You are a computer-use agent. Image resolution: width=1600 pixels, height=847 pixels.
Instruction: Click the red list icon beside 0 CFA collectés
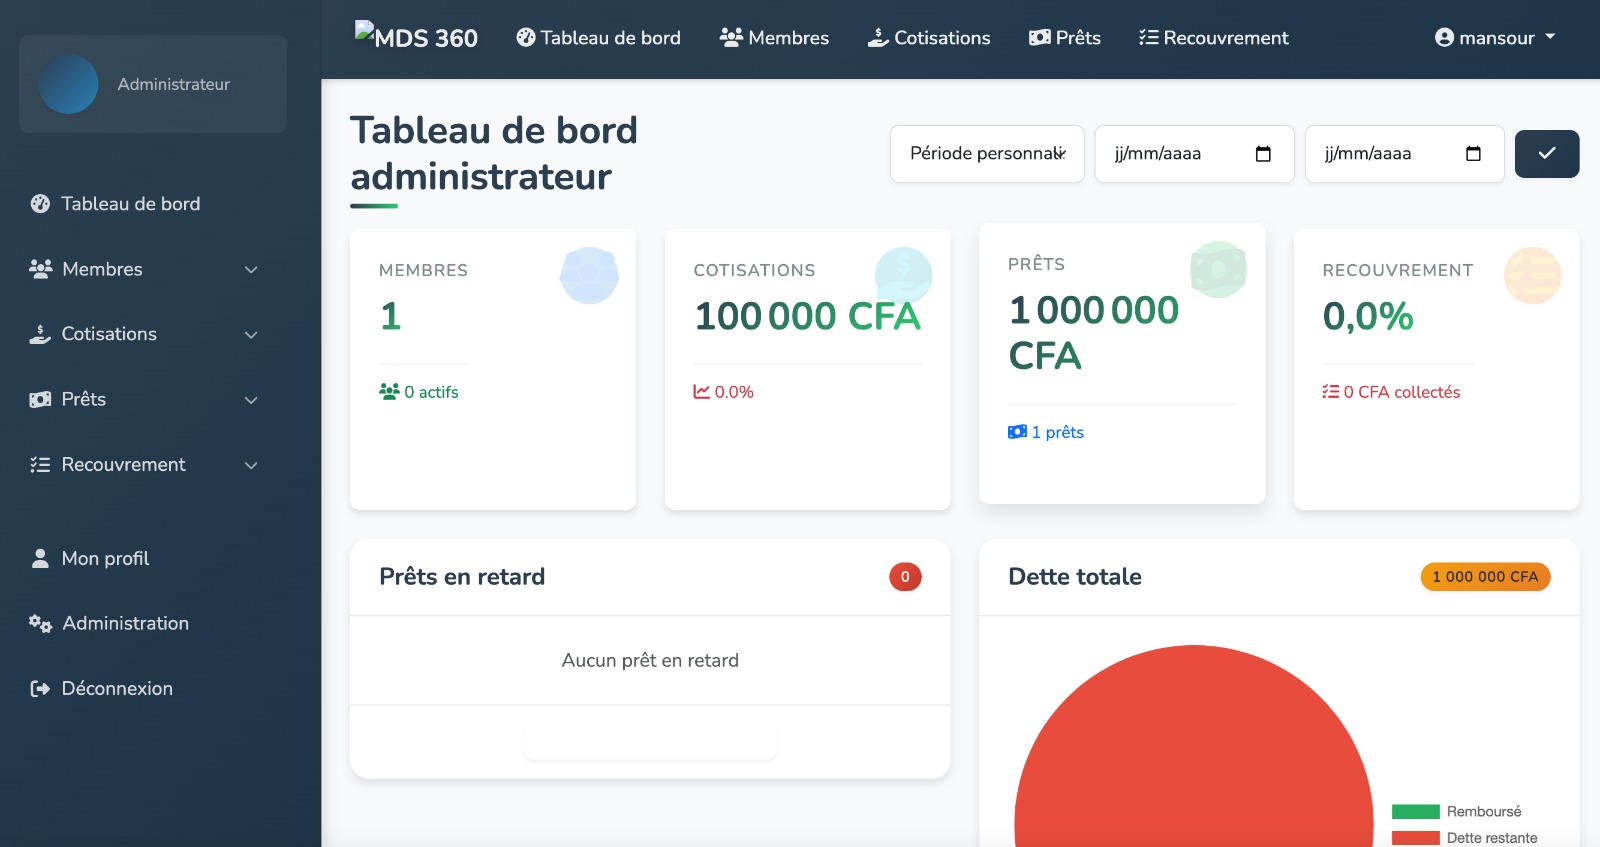coord(1331,391)
